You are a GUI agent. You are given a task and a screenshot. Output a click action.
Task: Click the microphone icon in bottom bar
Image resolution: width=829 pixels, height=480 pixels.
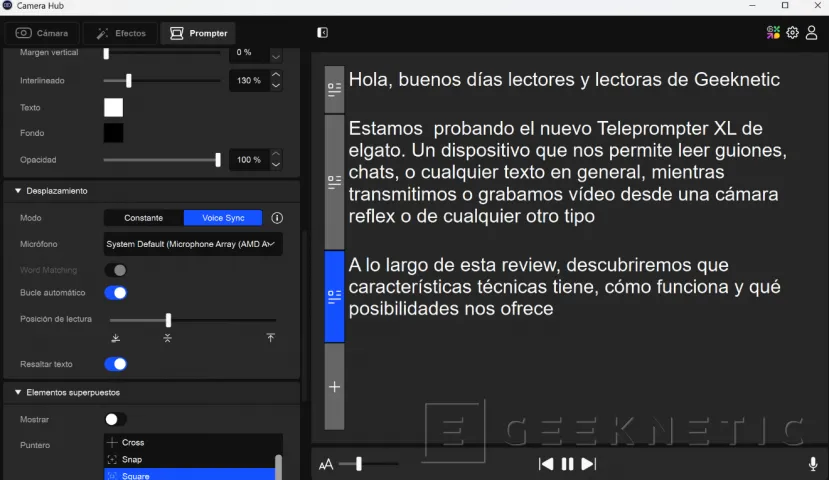813,464
